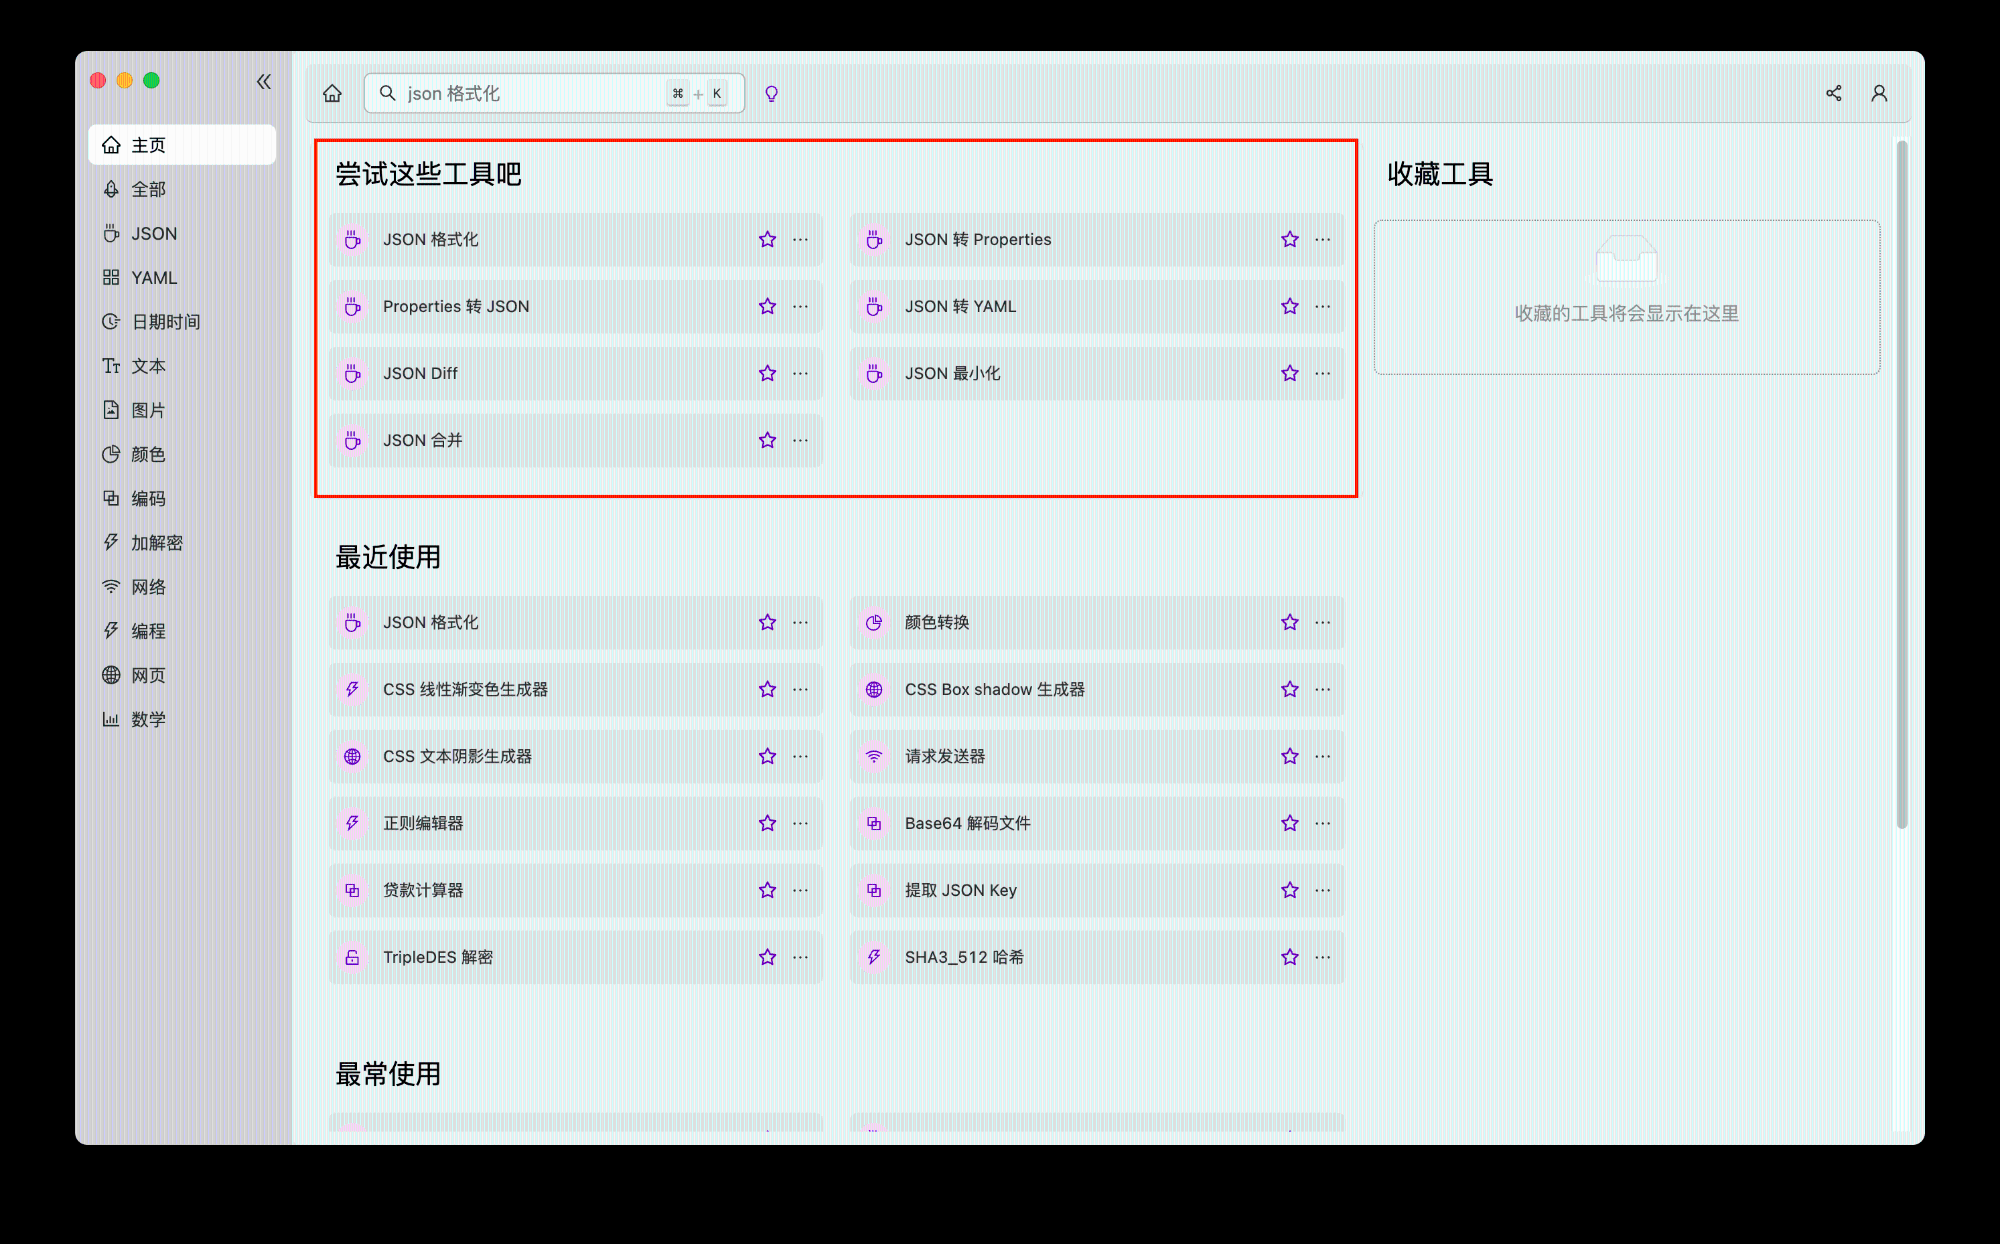The height and width of the screenshot is (1244, 2000).
Task: Focus the search field "json 格式化"
Action: (554, 93)
